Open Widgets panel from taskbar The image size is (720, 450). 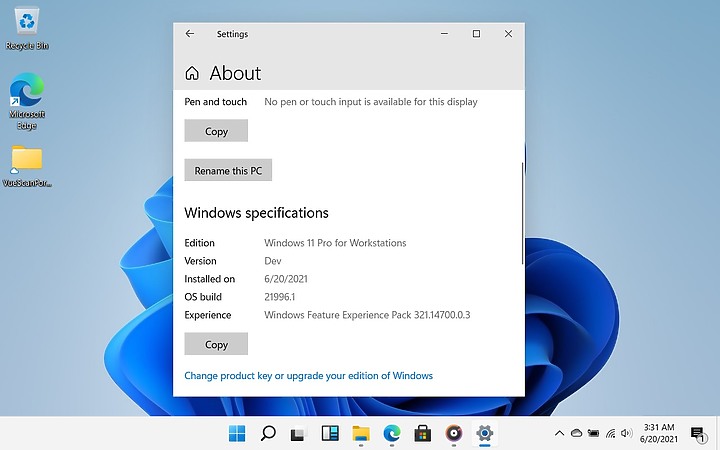click(330, 433)
